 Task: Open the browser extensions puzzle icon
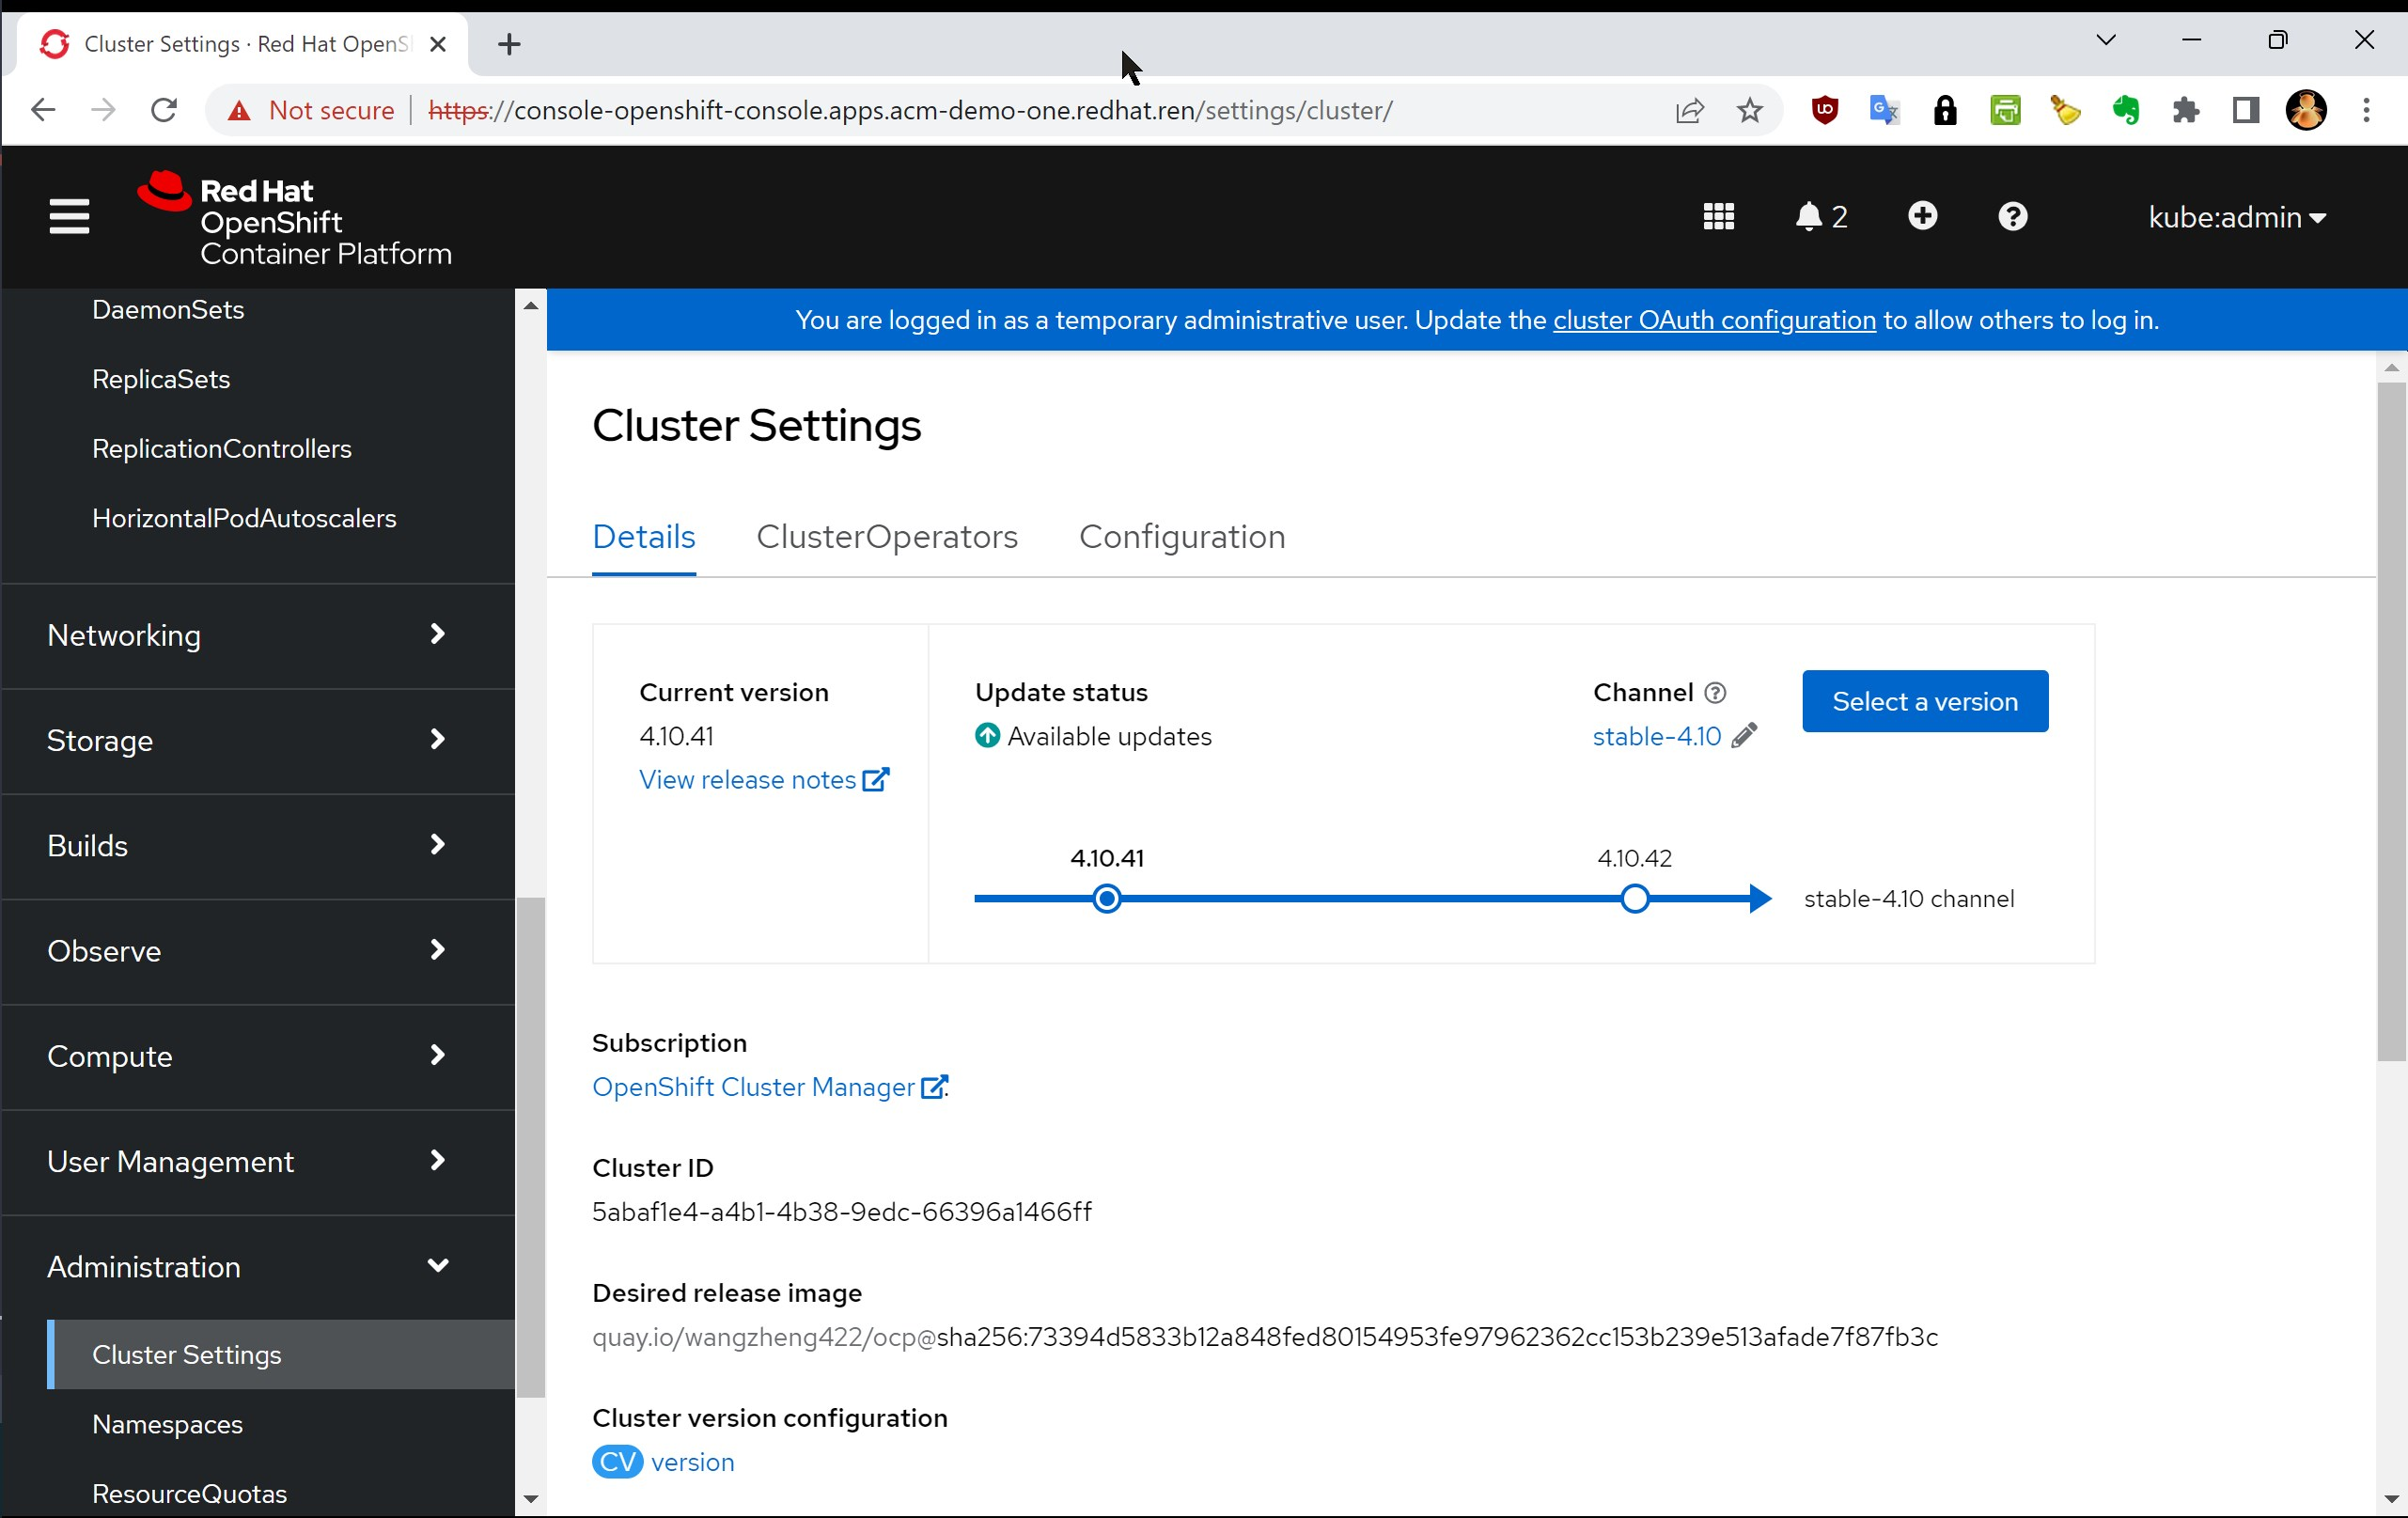pyautogui.click(x=2186, y=110)
